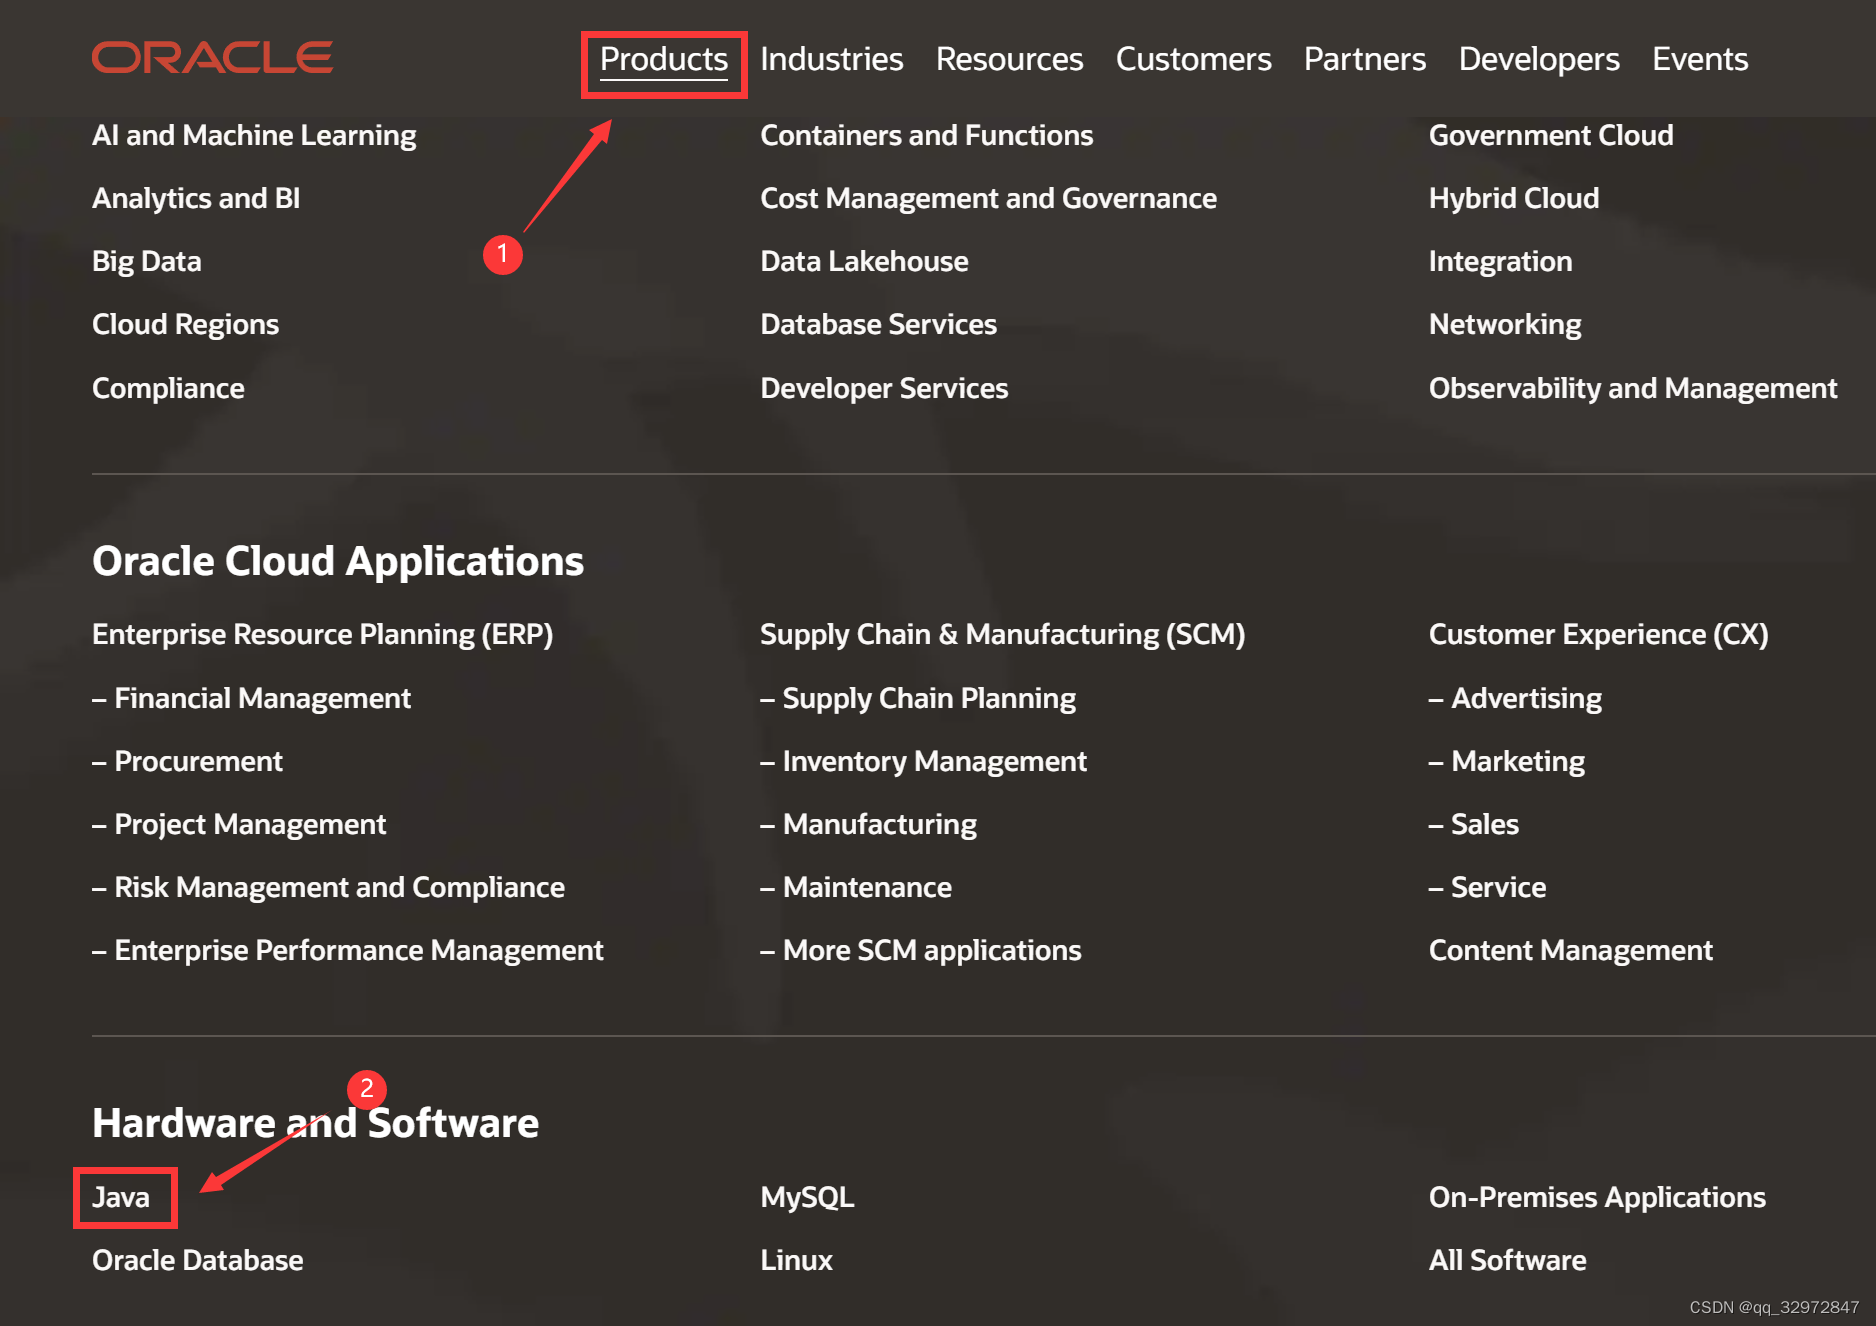Go to AI and Machine Learning
1876x1326 pixels.
254,135
